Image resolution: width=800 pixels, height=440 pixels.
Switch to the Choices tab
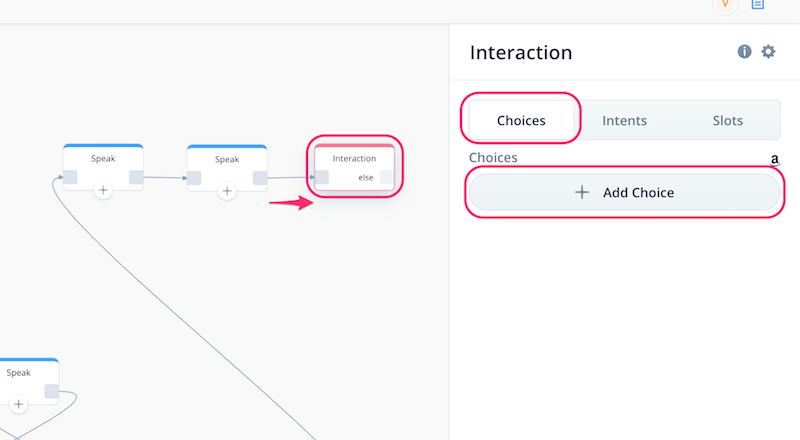tap(521, 120)
